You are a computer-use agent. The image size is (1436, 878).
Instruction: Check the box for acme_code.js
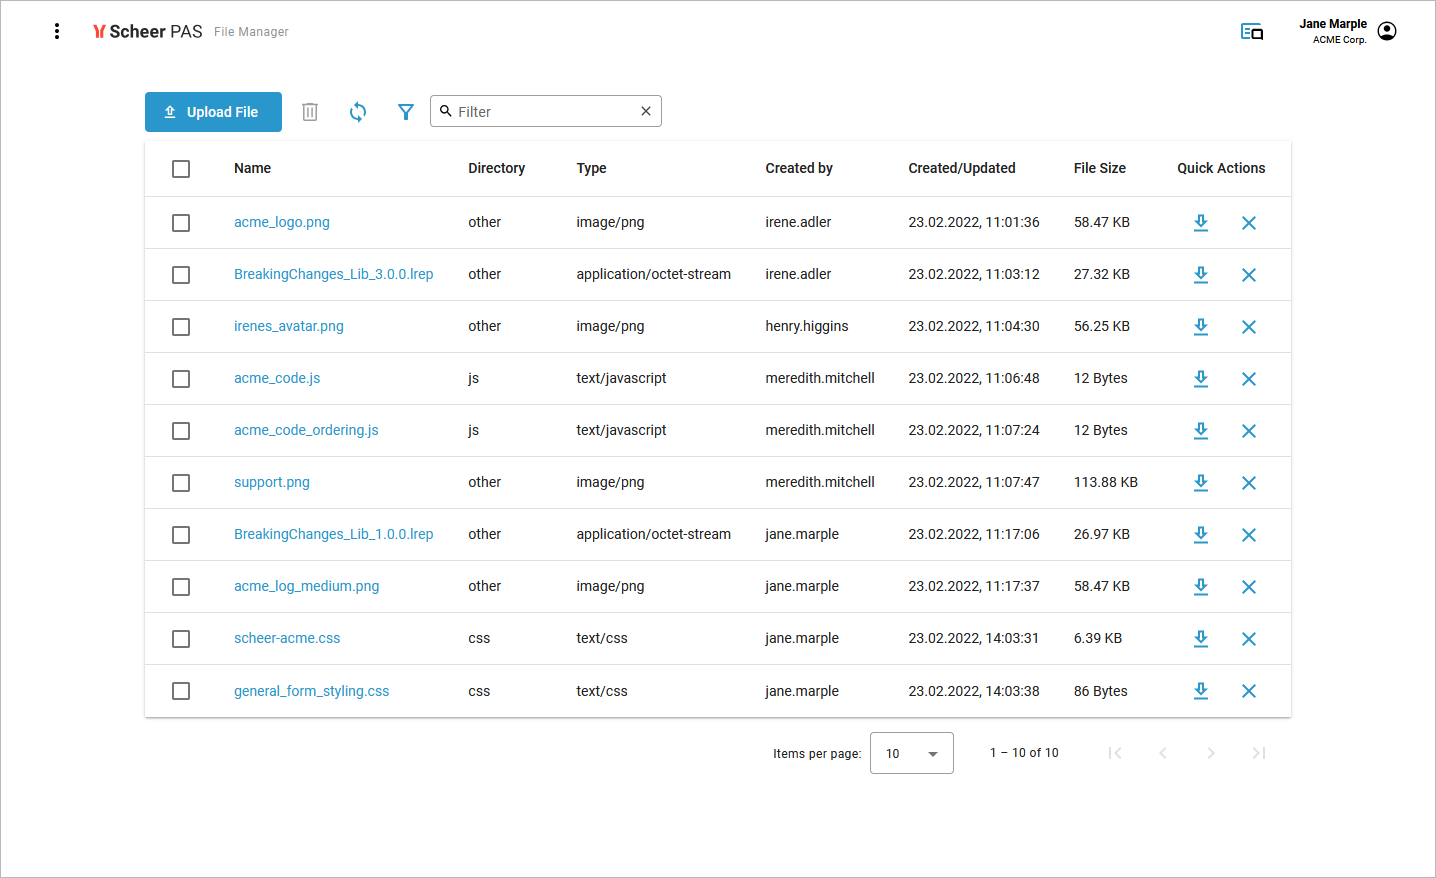[181, 379]
